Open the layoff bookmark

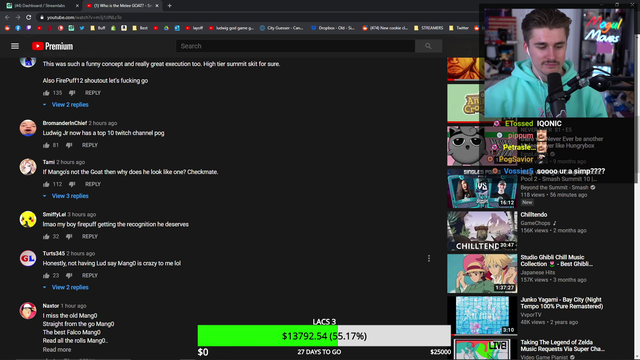tap(194, 28)
